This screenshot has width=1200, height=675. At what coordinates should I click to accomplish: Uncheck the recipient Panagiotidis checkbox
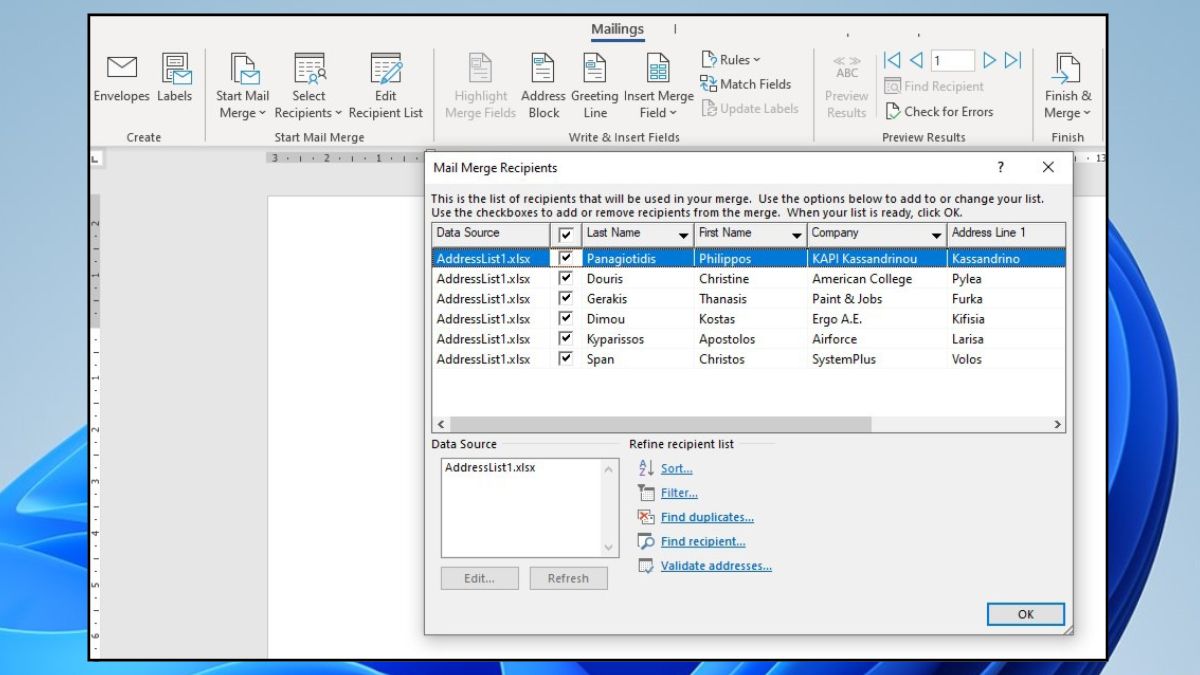tap(566, 258)
